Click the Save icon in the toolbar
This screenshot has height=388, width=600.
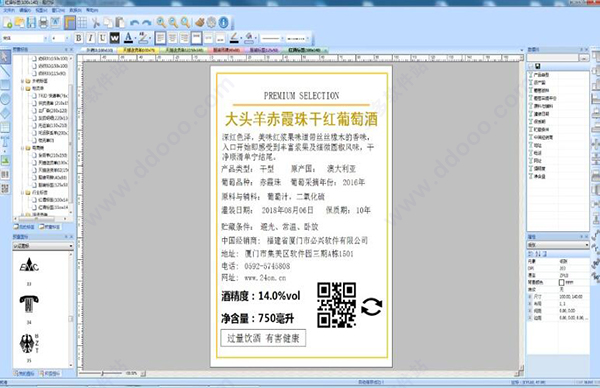pyautogui.click(x=31, y=23)
